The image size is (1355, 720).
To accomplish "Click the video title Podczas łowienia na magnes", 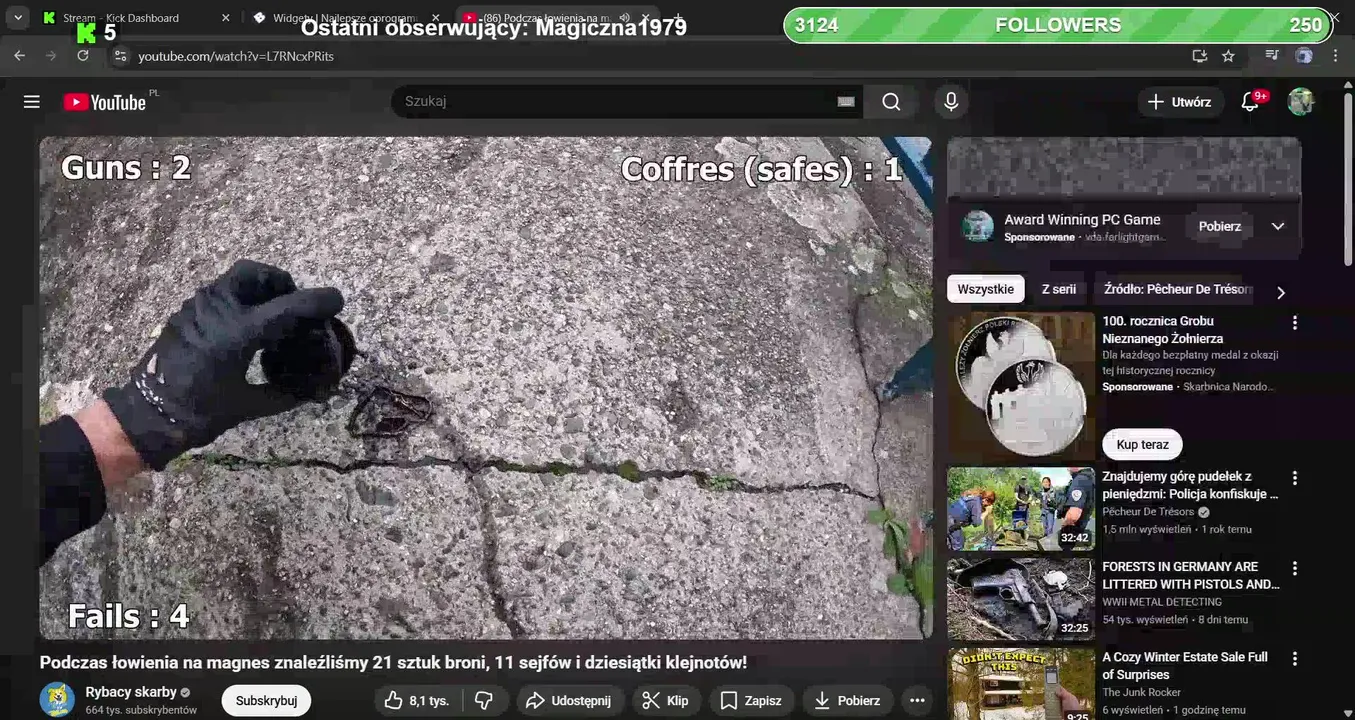I will 393,663.
